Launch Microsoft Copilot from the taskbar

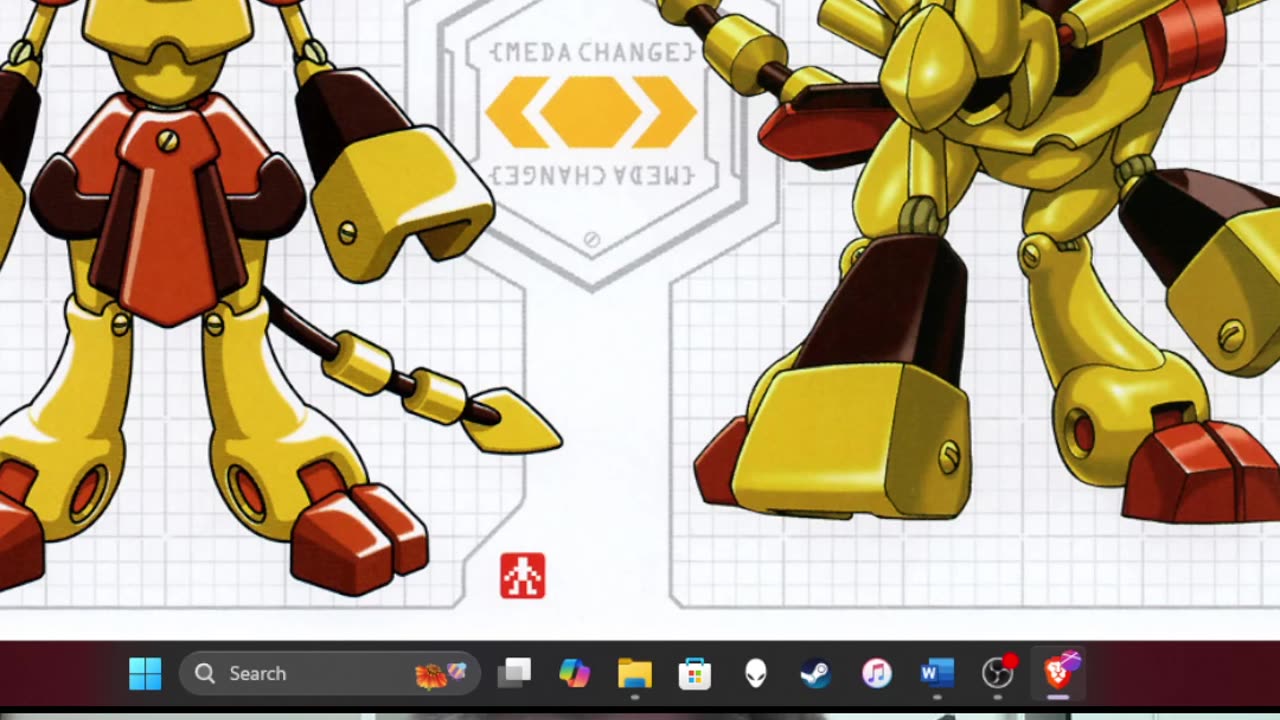pyautogui.click(x=575, y=674)
